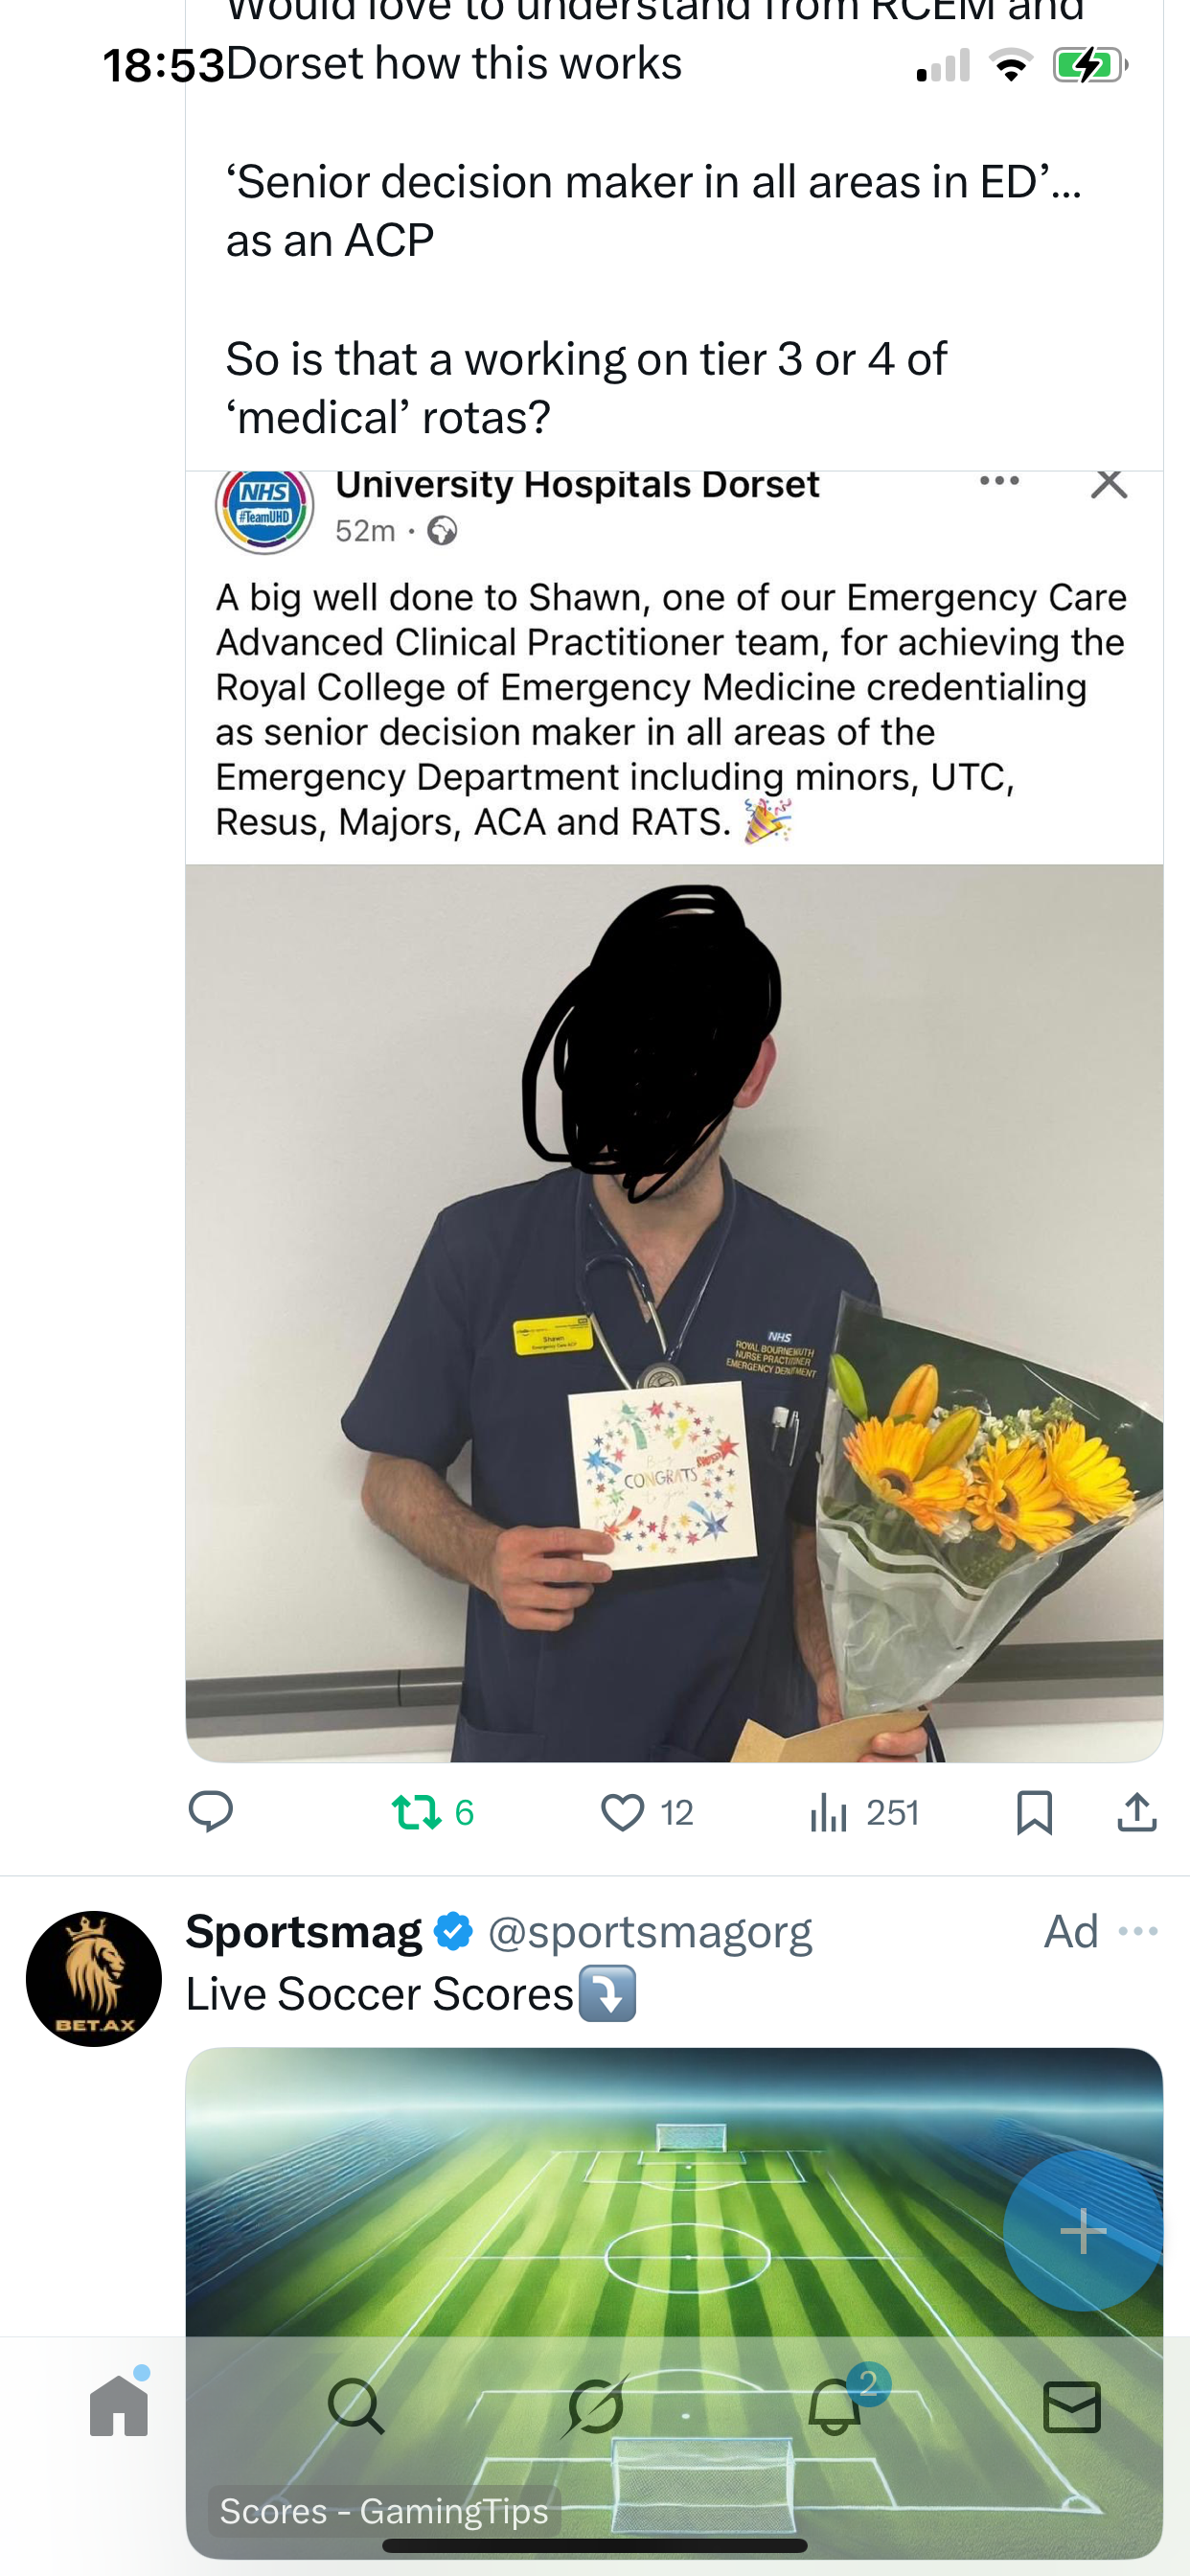Go to Home tab

(x=119, y=2405)
